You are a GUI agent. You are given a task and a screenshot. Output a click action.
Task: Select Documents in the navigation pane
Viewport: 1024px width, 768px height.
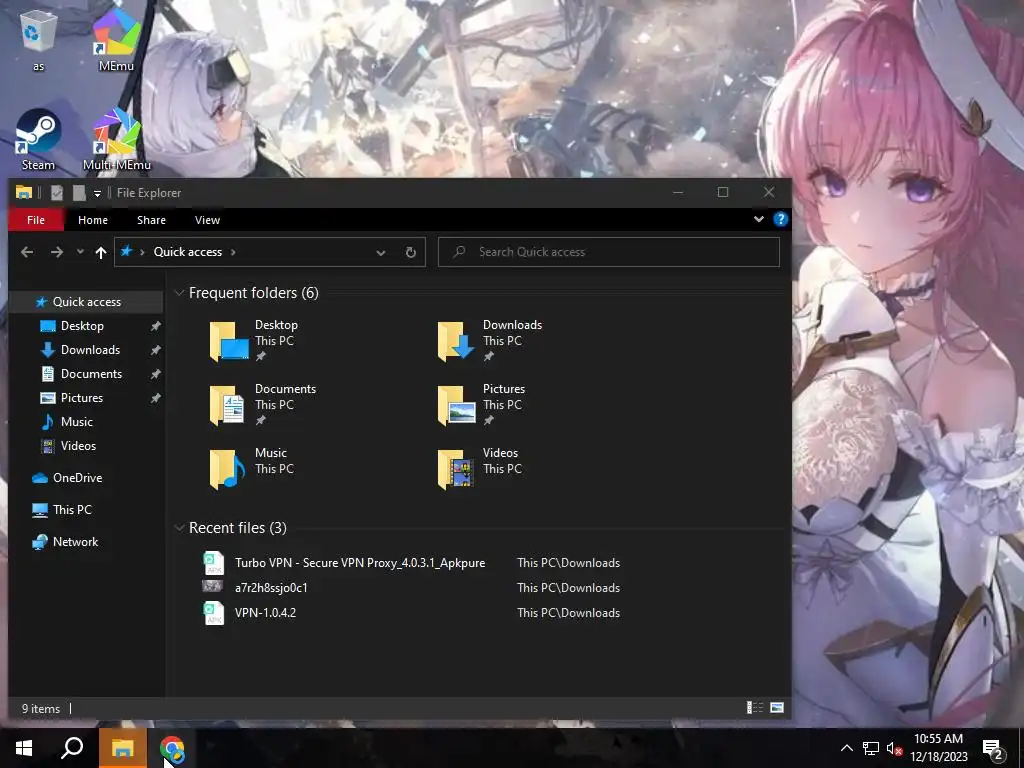click(91, 374)
